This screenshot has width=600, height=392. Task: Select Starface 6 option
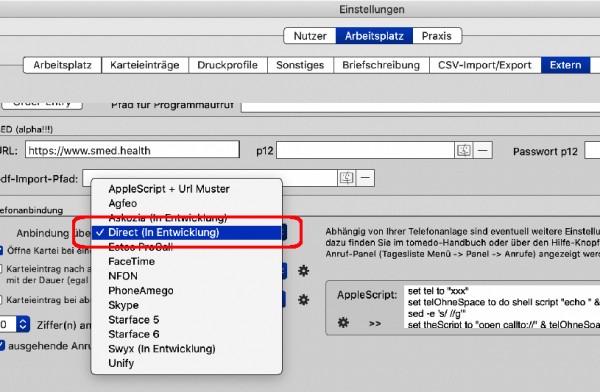186,334
